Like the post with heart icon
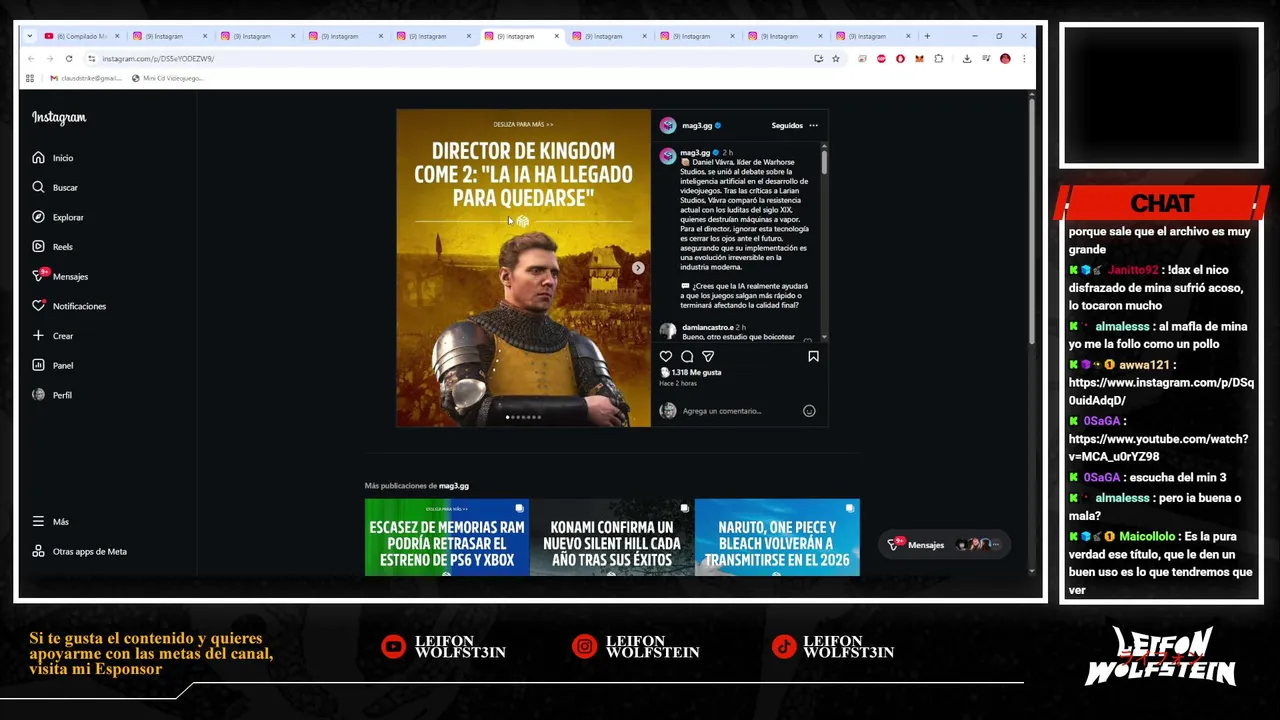 666,356
